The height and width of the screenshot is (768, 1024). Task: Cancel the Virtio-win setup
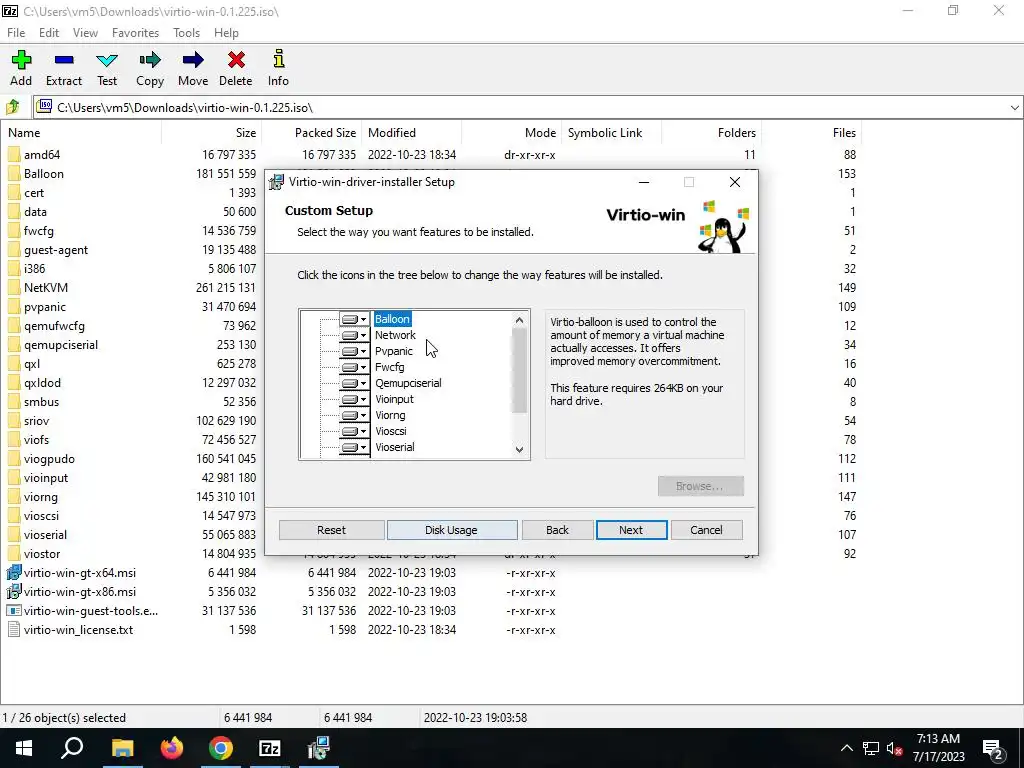pos(706,530)
